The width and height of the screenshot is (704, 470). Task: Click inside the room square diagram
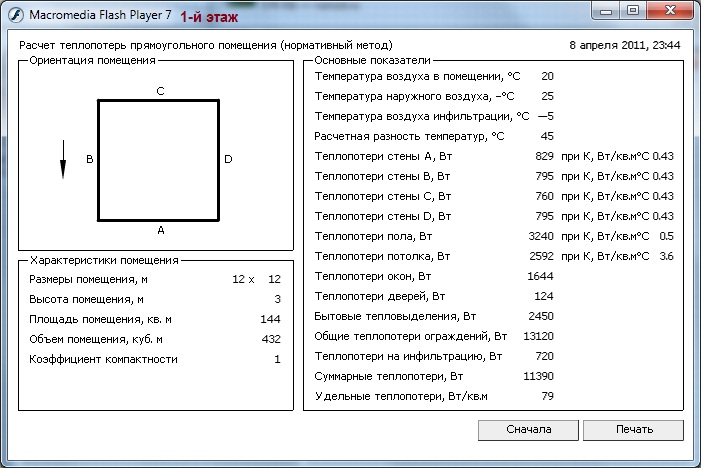(x=158, y=160)
